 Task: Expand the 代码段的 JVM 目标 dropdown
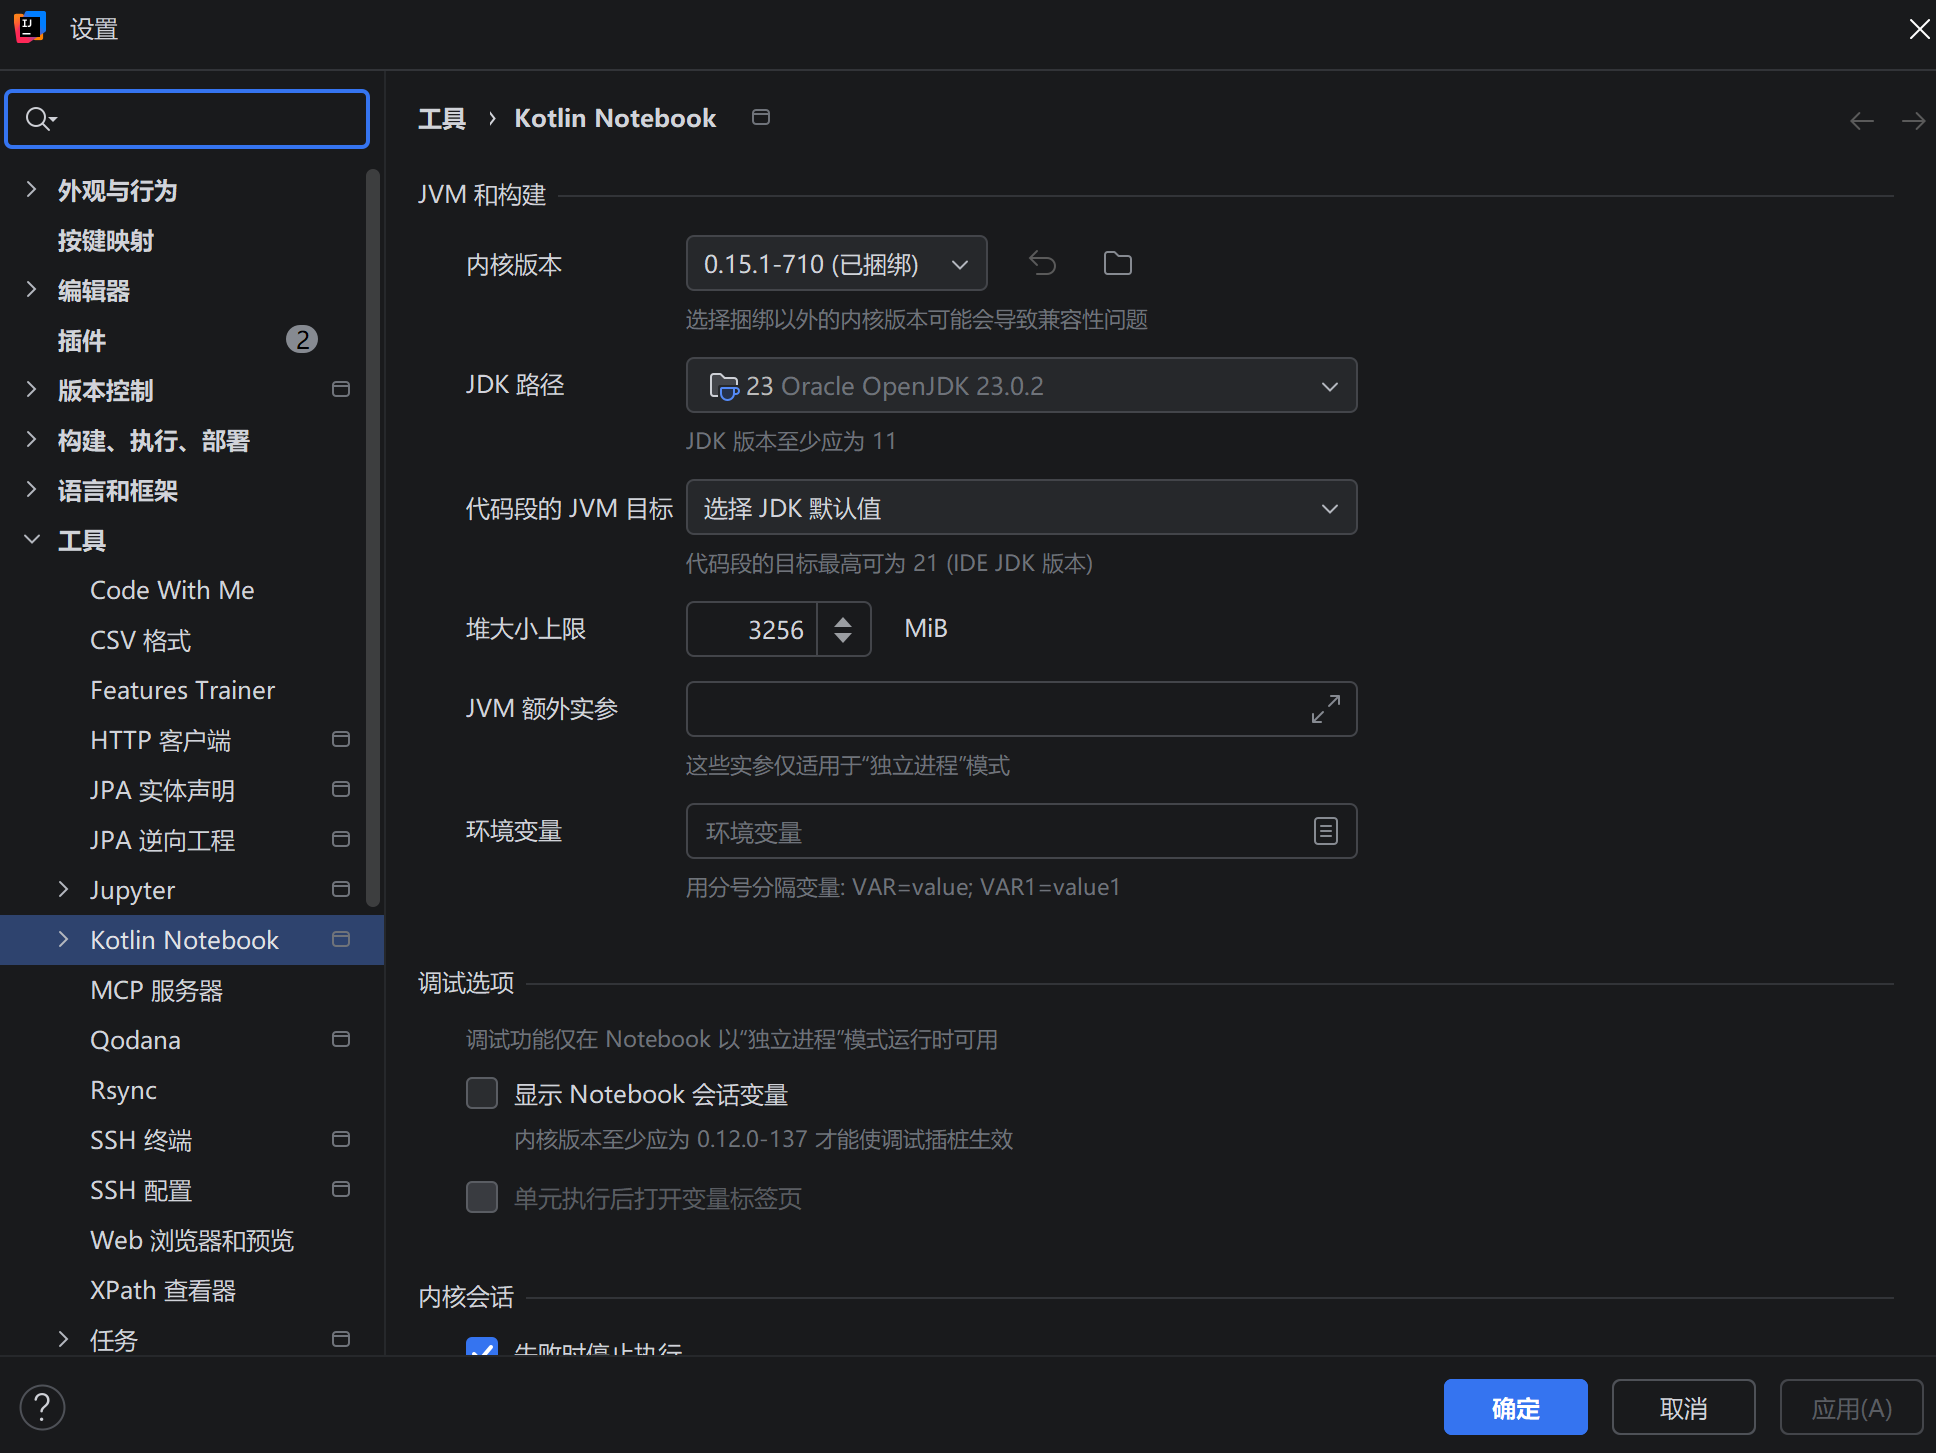pos(1020,508)
